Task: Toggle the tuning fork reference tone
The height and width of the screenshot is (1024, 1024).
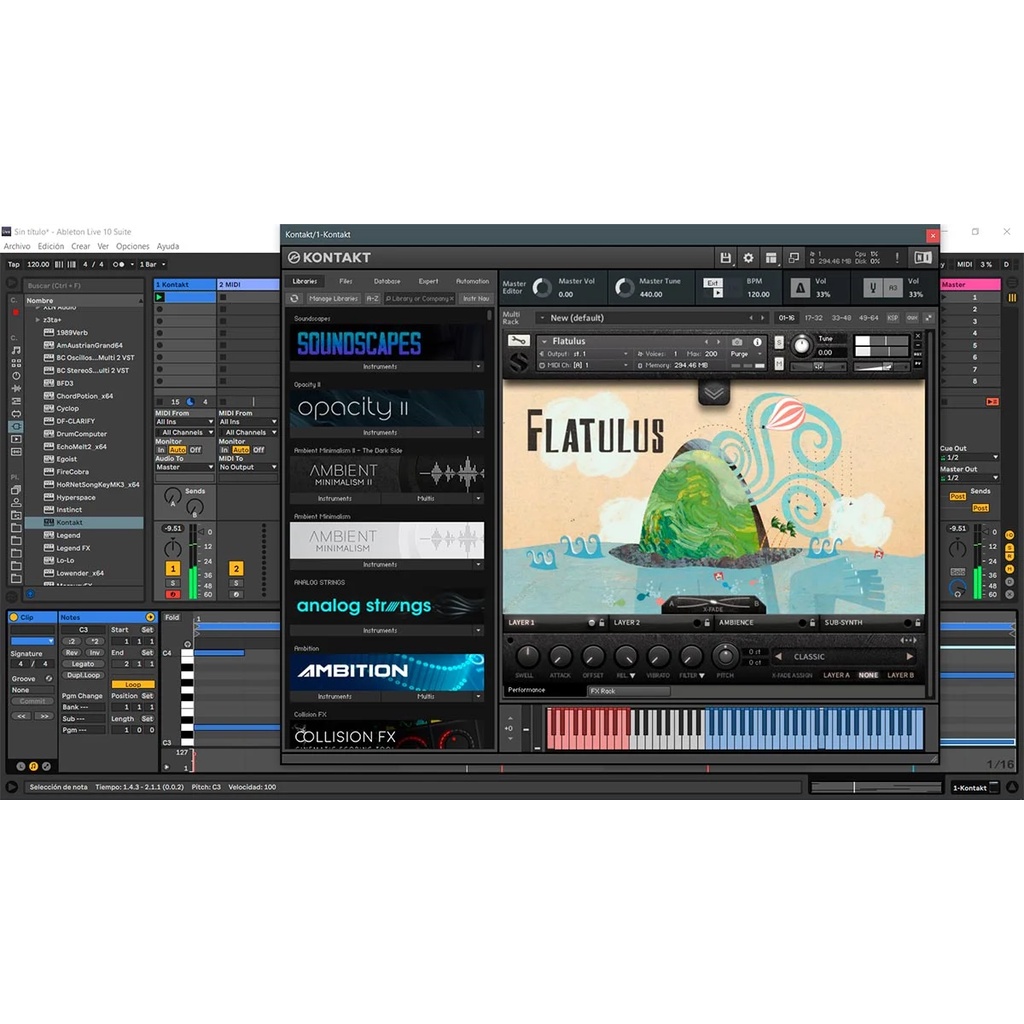Action: [x=872, y=288]
